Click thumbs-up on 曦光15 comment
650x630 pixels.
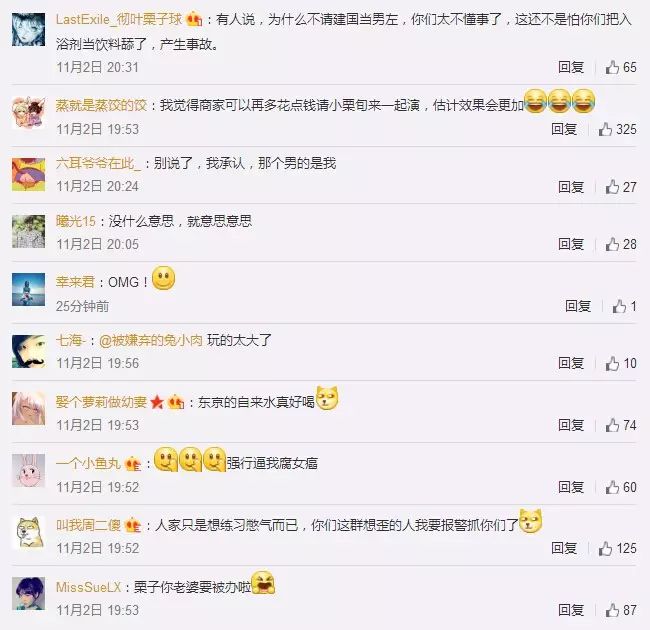(x=612, y=244)
